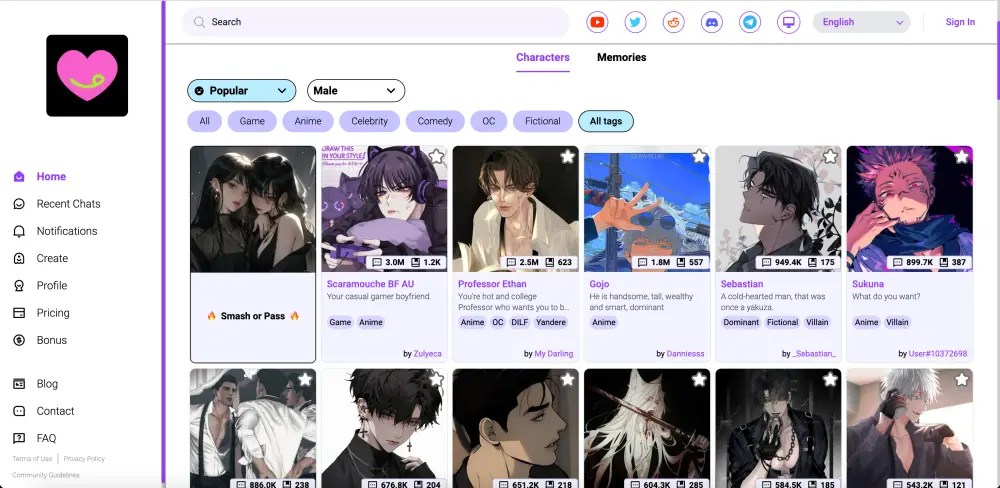This screenshot has width=1000, height=488.
Task: Click the magnifier icon in search bar
Action: pyautogui.click(x=200, y=22)
